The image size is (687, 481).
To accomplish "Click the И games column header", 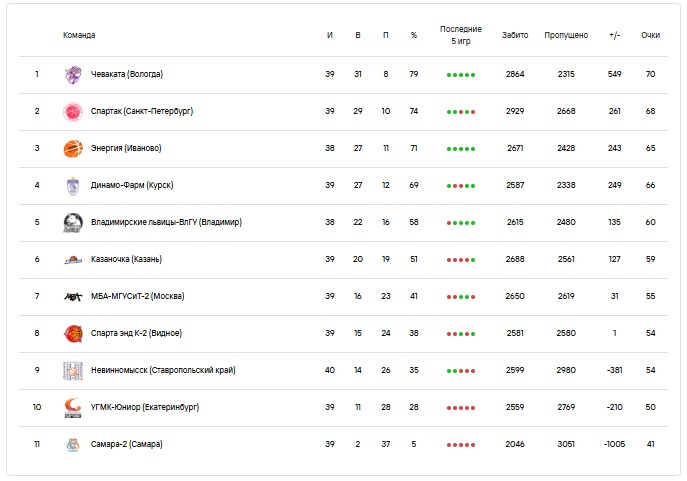I will (330, 35).
